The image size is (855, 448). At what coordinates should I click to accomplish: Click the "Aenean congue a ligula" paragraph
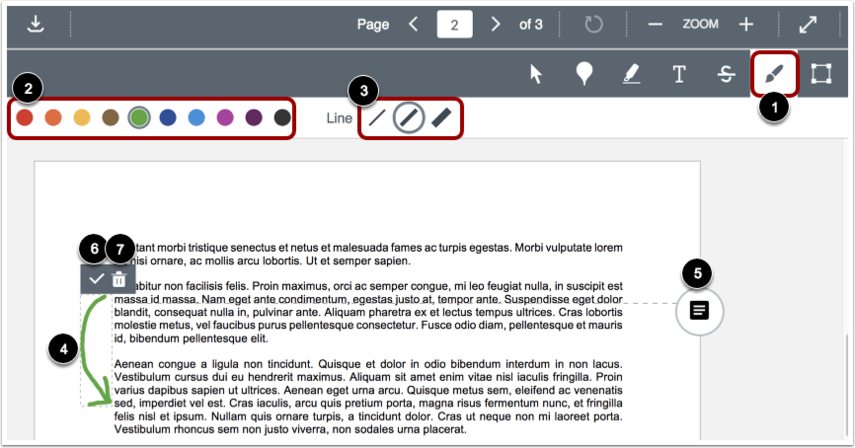click(368, 397)
